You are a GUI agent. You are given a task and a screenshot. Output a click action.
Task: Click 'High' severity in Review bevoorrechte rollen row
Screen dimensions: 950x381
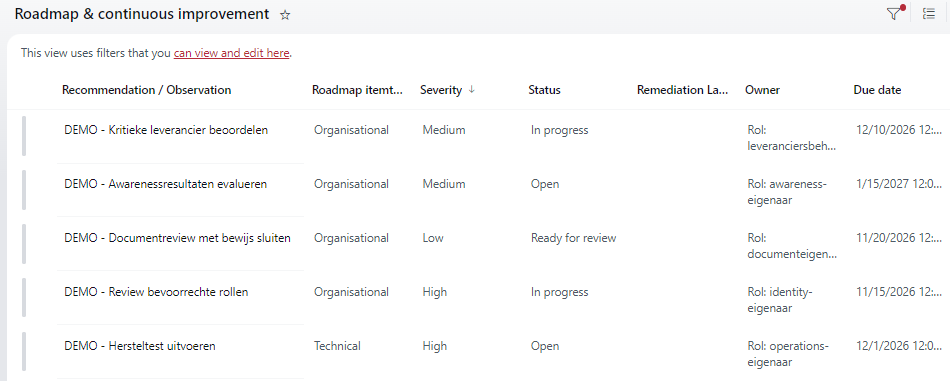(435, 292)
